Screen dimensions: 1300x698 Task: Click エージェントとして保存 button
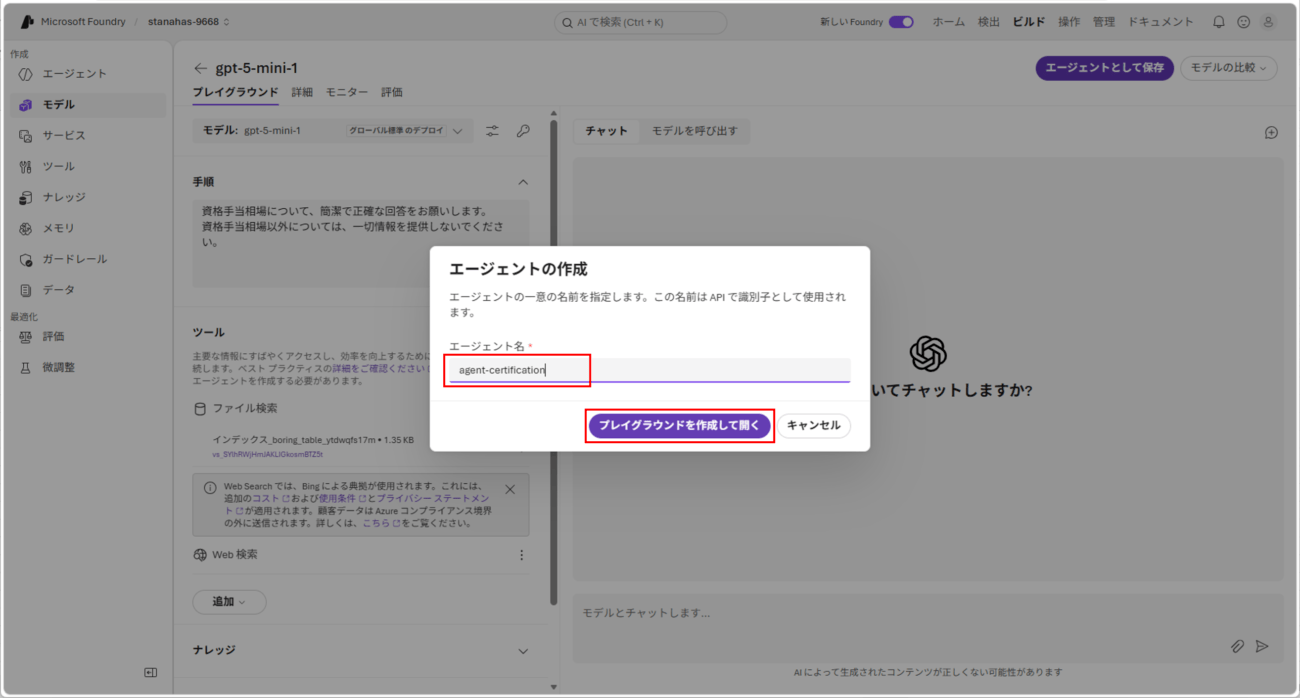[x=1105, y=68]
